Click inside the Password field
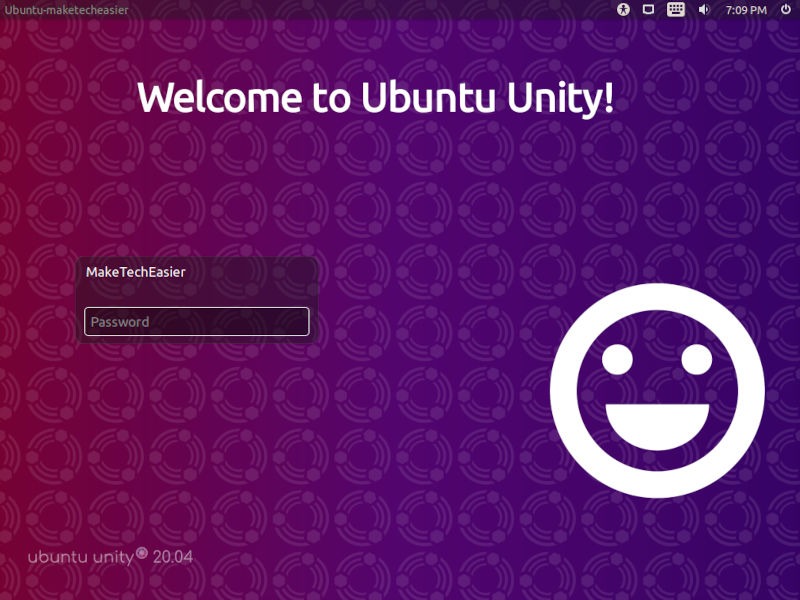This screenshot has width=800, height=600. coord(197,321)
